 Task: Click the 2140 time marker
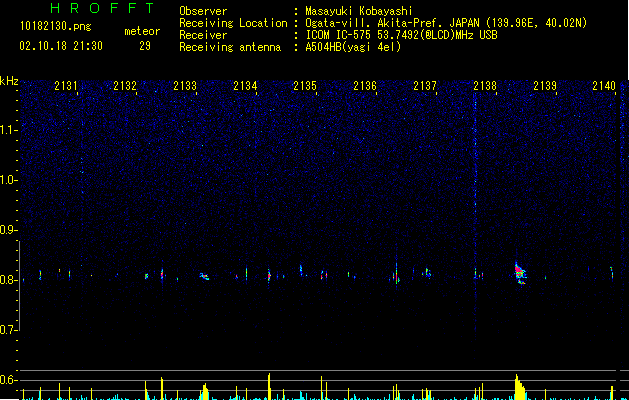click(604, 86)
